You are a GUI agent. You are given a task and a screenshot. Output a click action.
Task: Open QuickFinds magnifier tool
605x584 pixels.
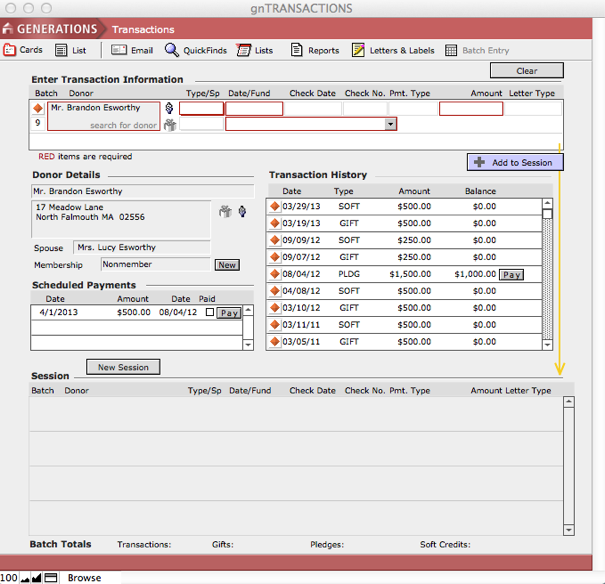click(172, 50)
